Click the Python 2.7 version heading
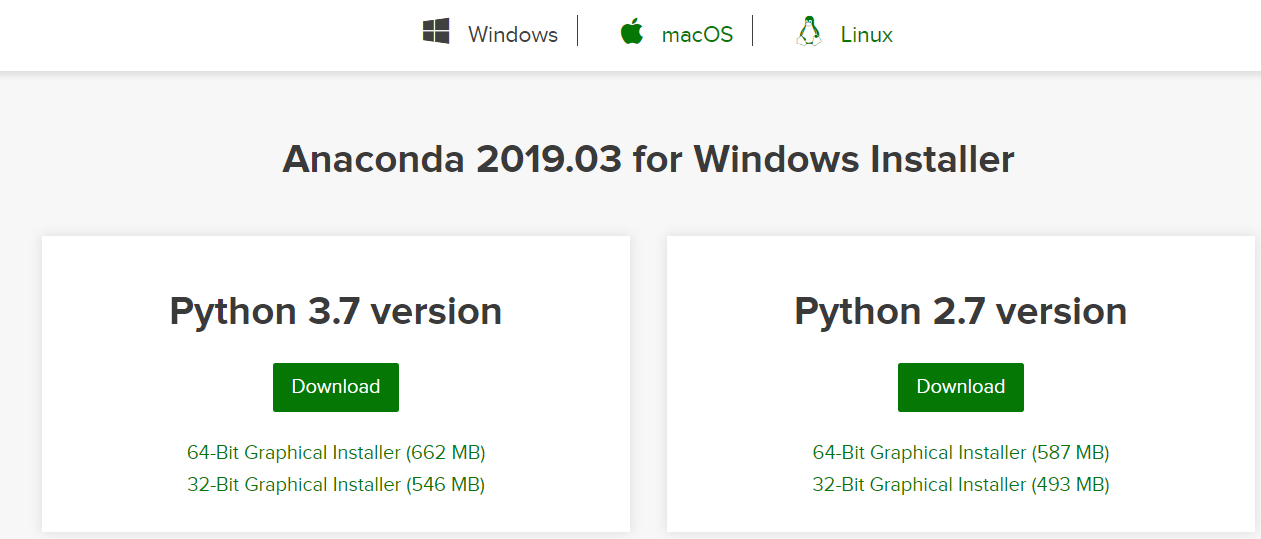This screenshot has height=539, width=1261. point(961,311)
